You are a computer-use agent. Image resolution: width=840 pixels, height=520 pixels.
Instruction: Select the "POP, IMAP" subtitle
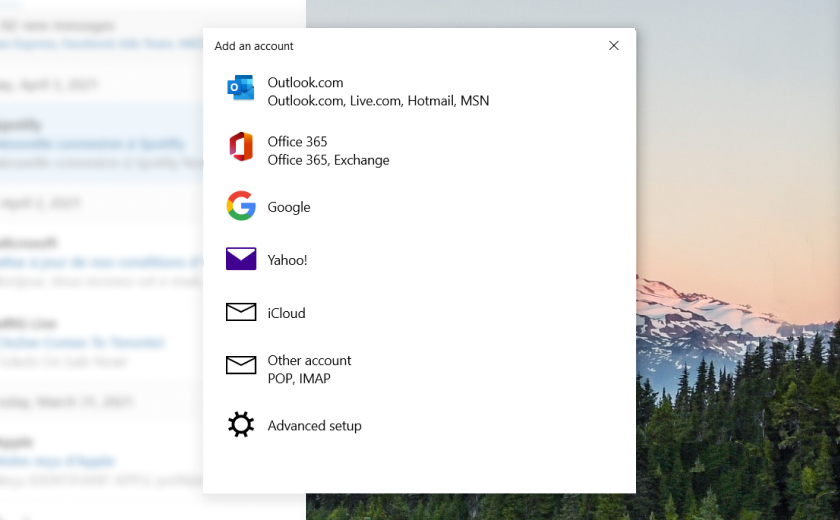299,379
